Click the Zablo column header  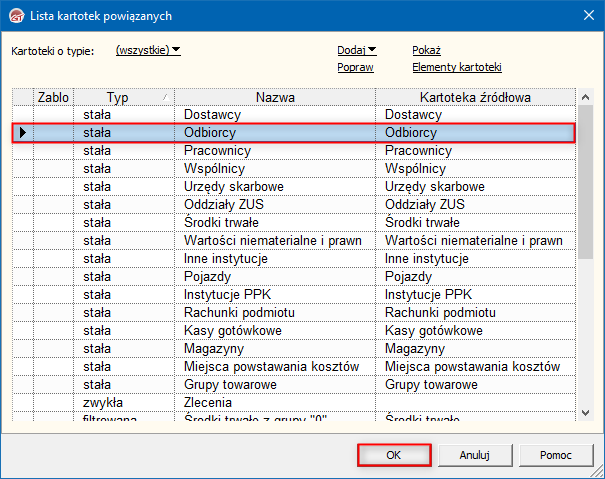coord(53,97)
